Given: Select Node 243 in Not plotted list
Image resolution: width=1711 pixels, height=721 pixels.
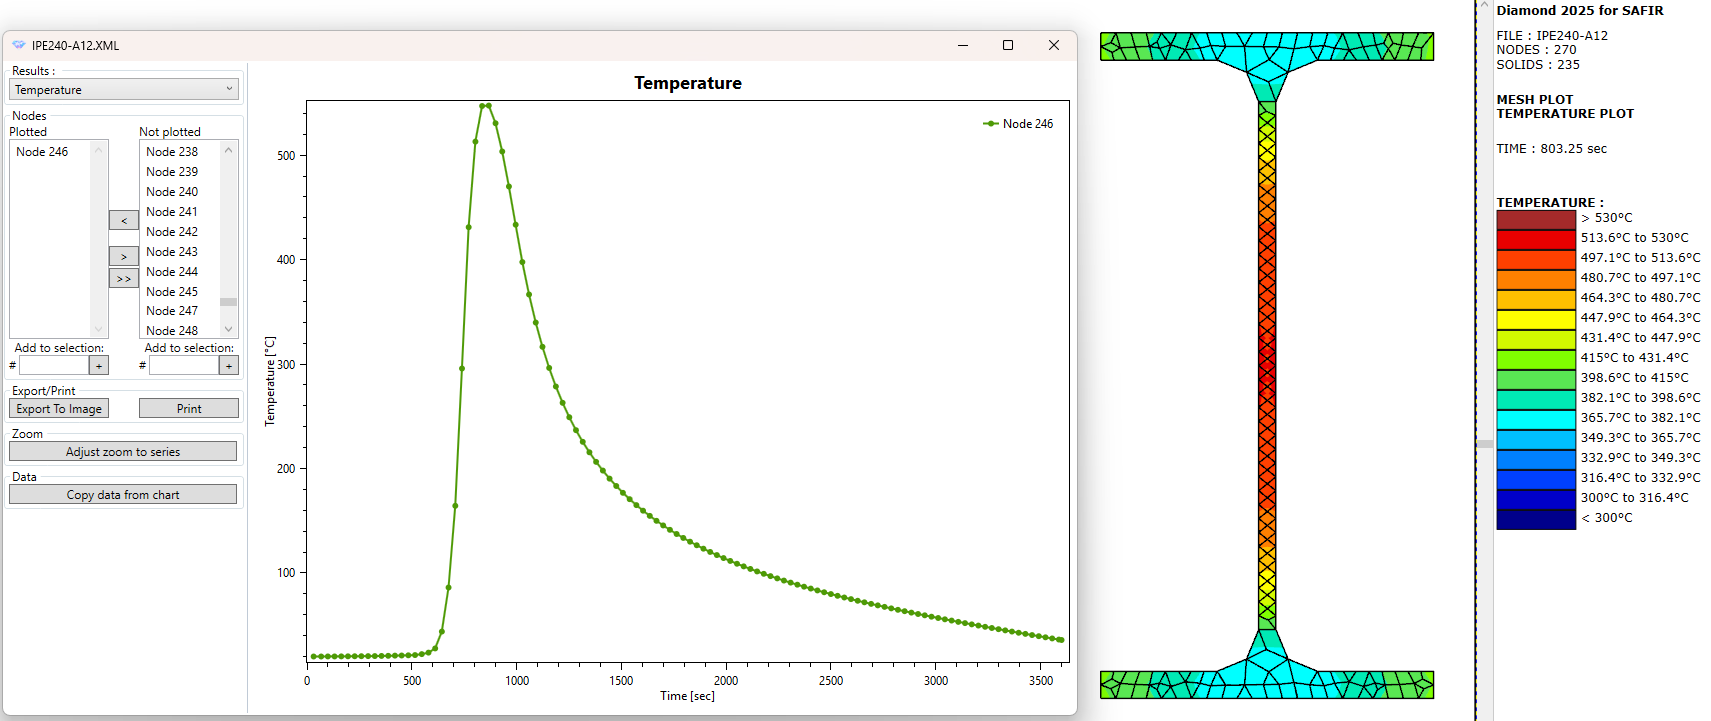Looking at the screenshot, I should tap(172, 252).
